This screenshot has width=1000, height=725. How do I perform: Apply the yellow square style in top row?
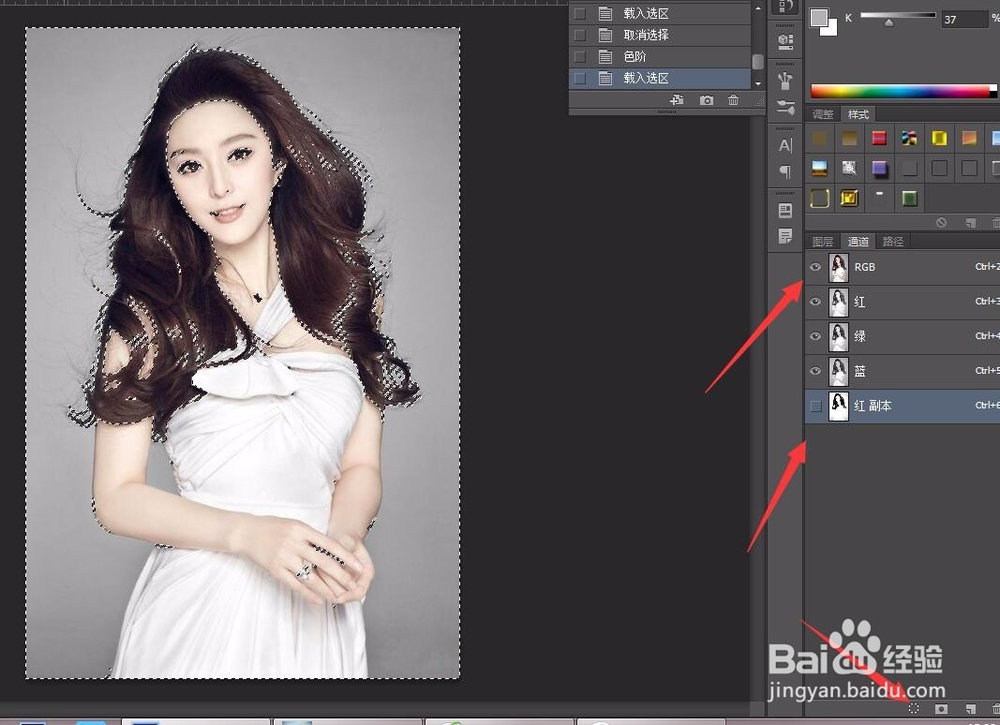939,138
